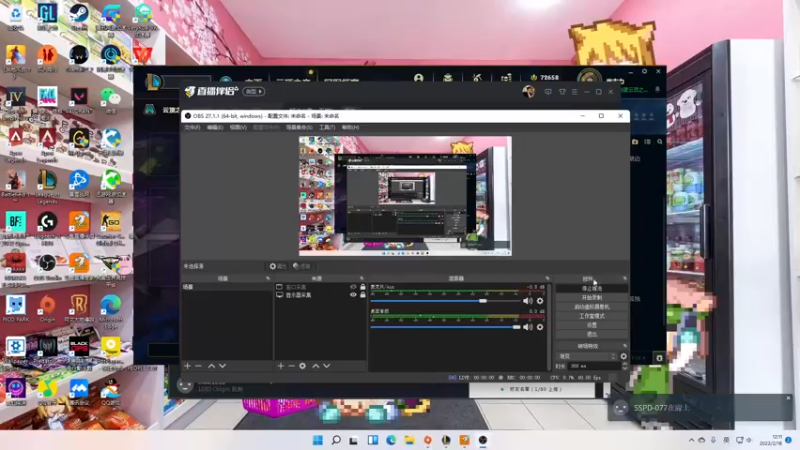Open the Help menu in OBS
This screenshot has height=450, width=800.
[x=351, y=128]
